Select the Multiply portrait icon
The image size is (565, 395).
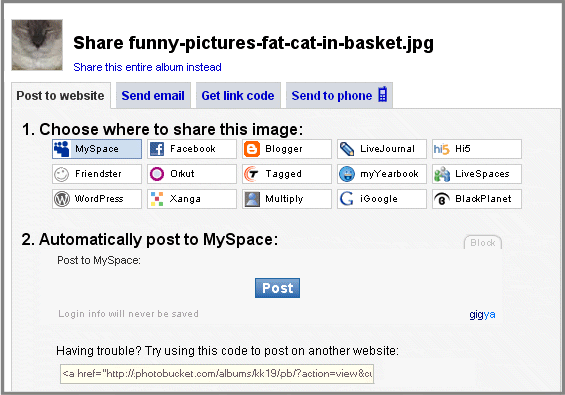(x=252, y=199)
